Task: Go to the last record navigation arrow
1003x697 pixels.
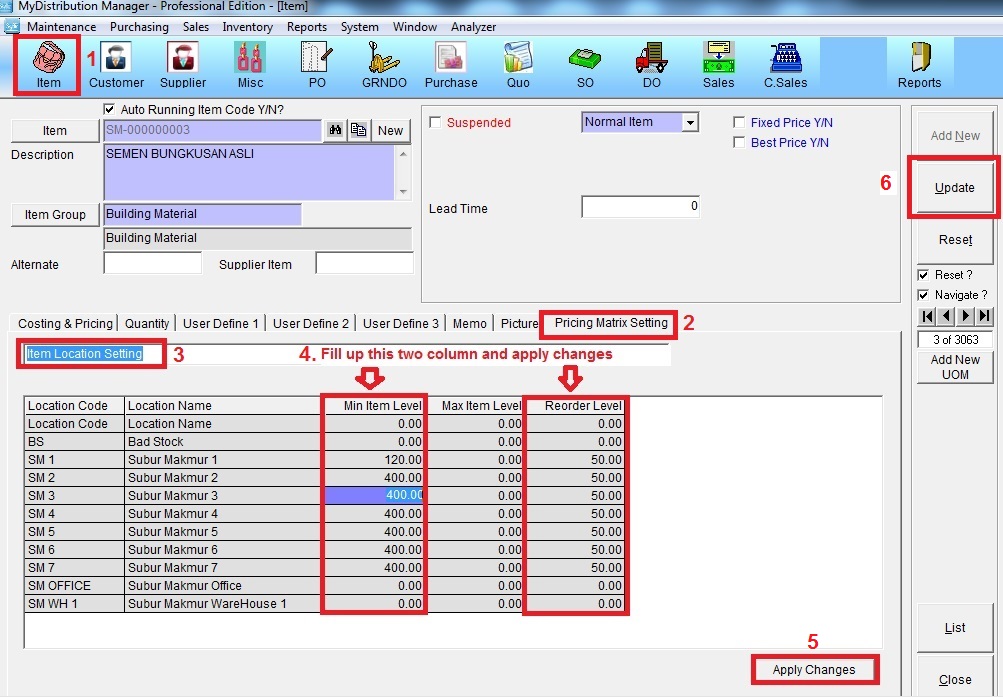Action: (x=984, y=316)
